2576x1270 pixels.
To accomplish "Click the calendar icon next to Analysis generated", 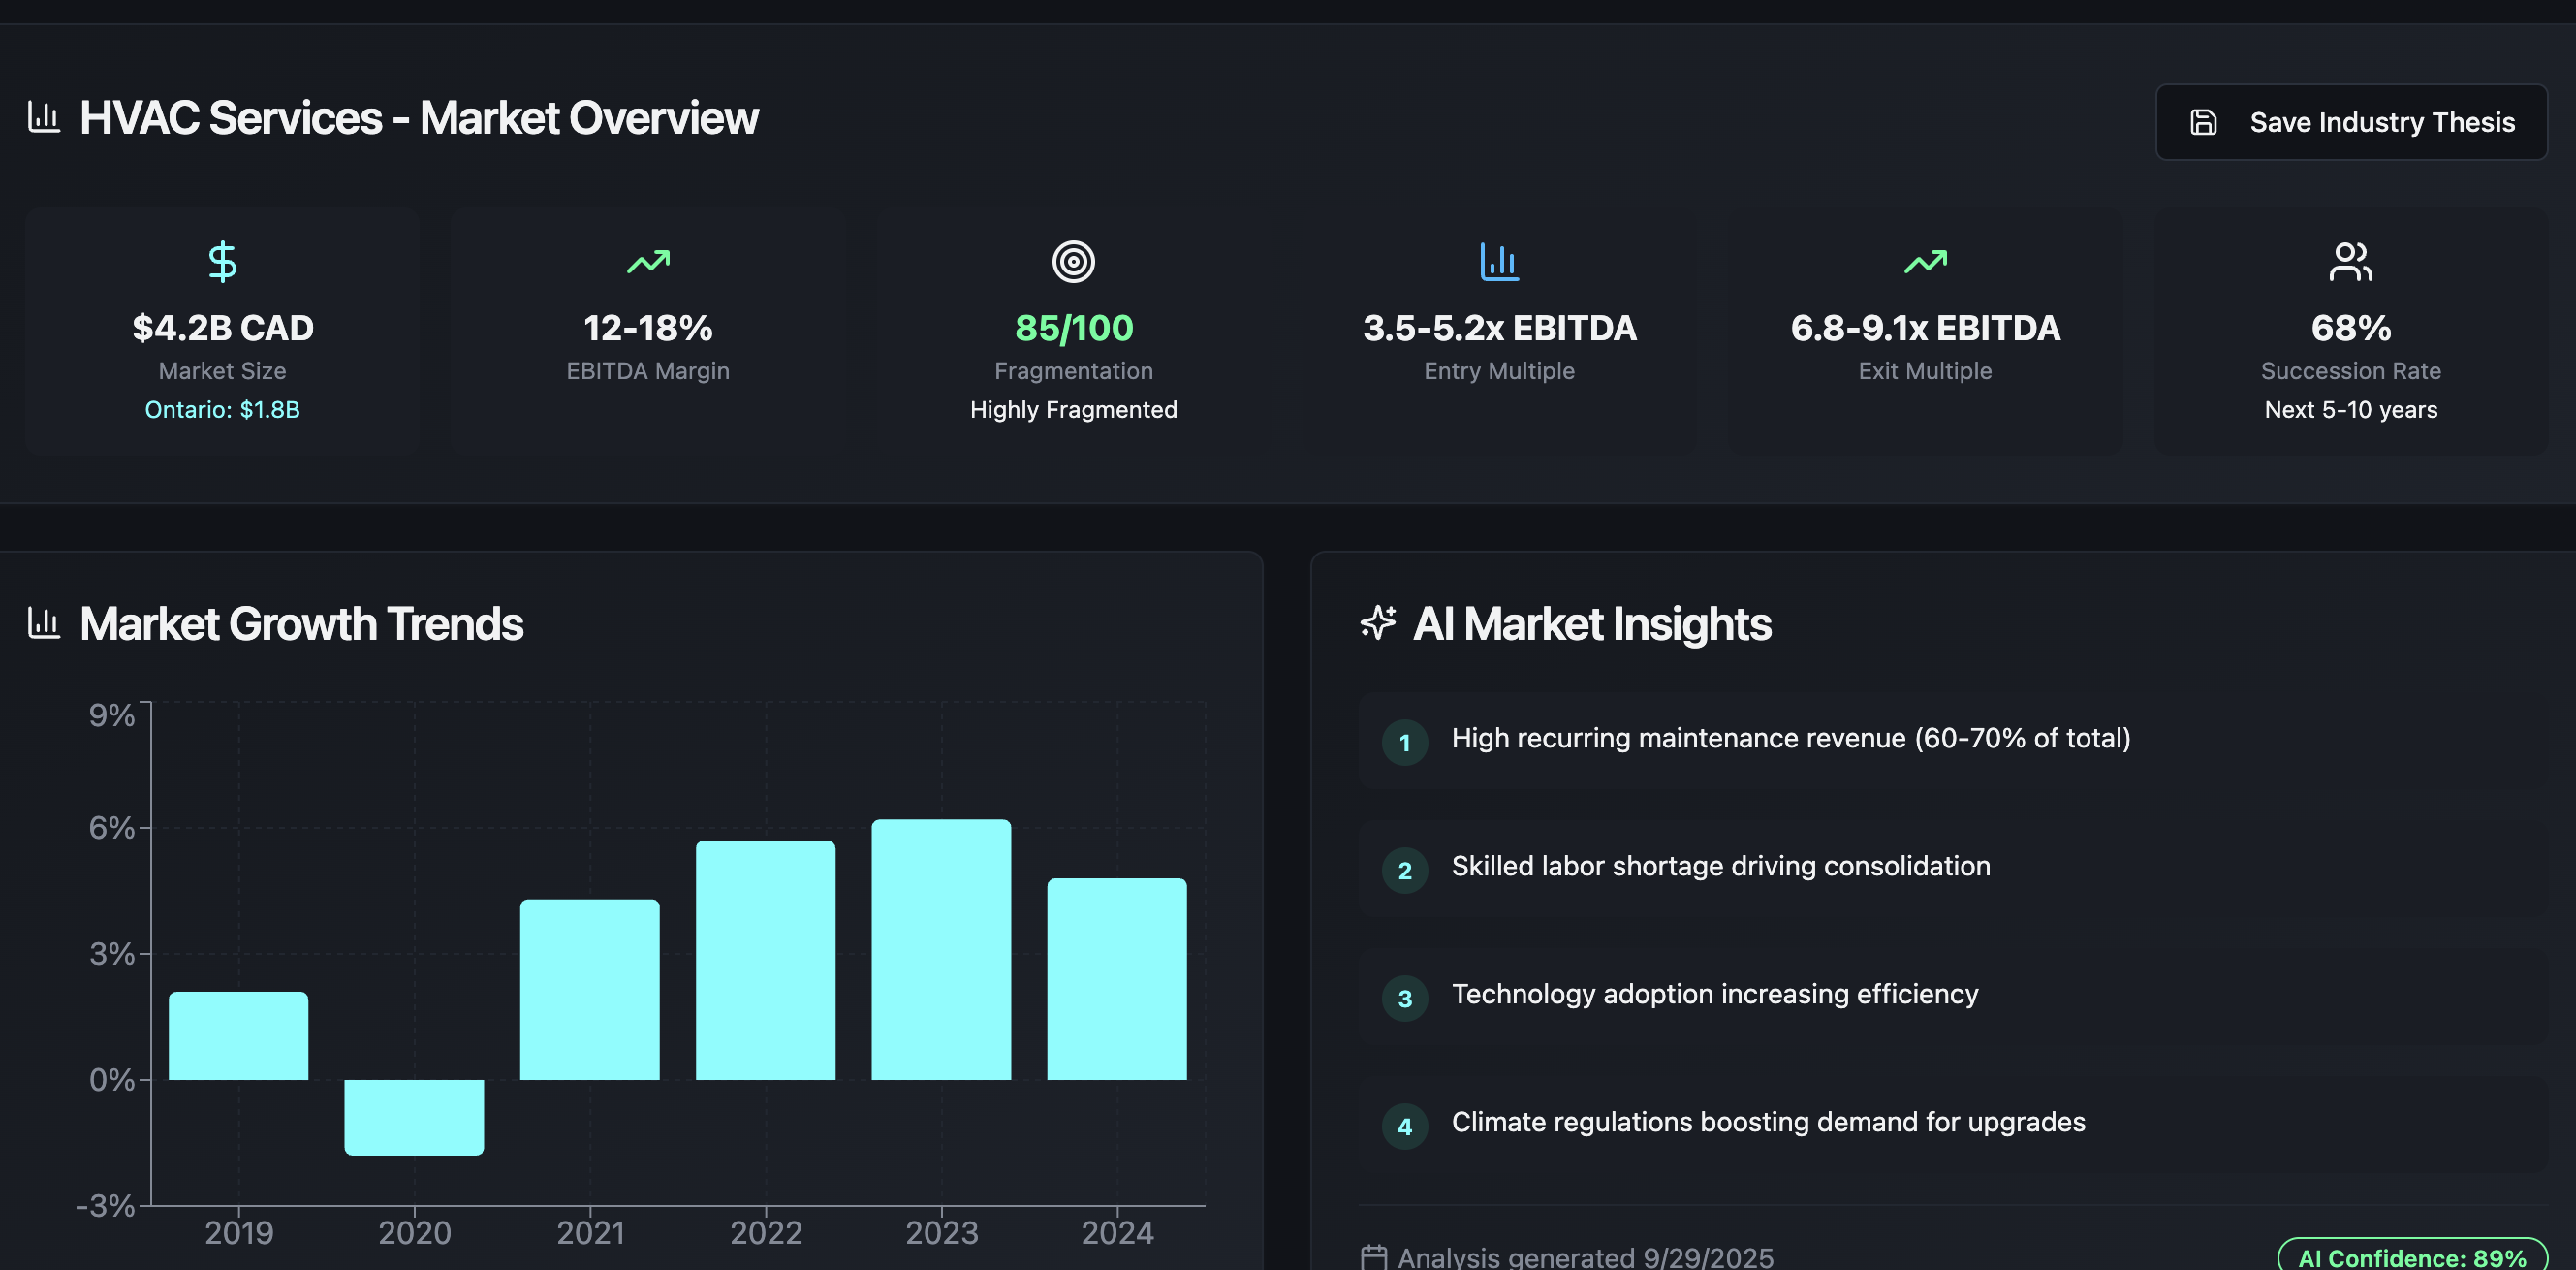I will click(1374, 1257).
